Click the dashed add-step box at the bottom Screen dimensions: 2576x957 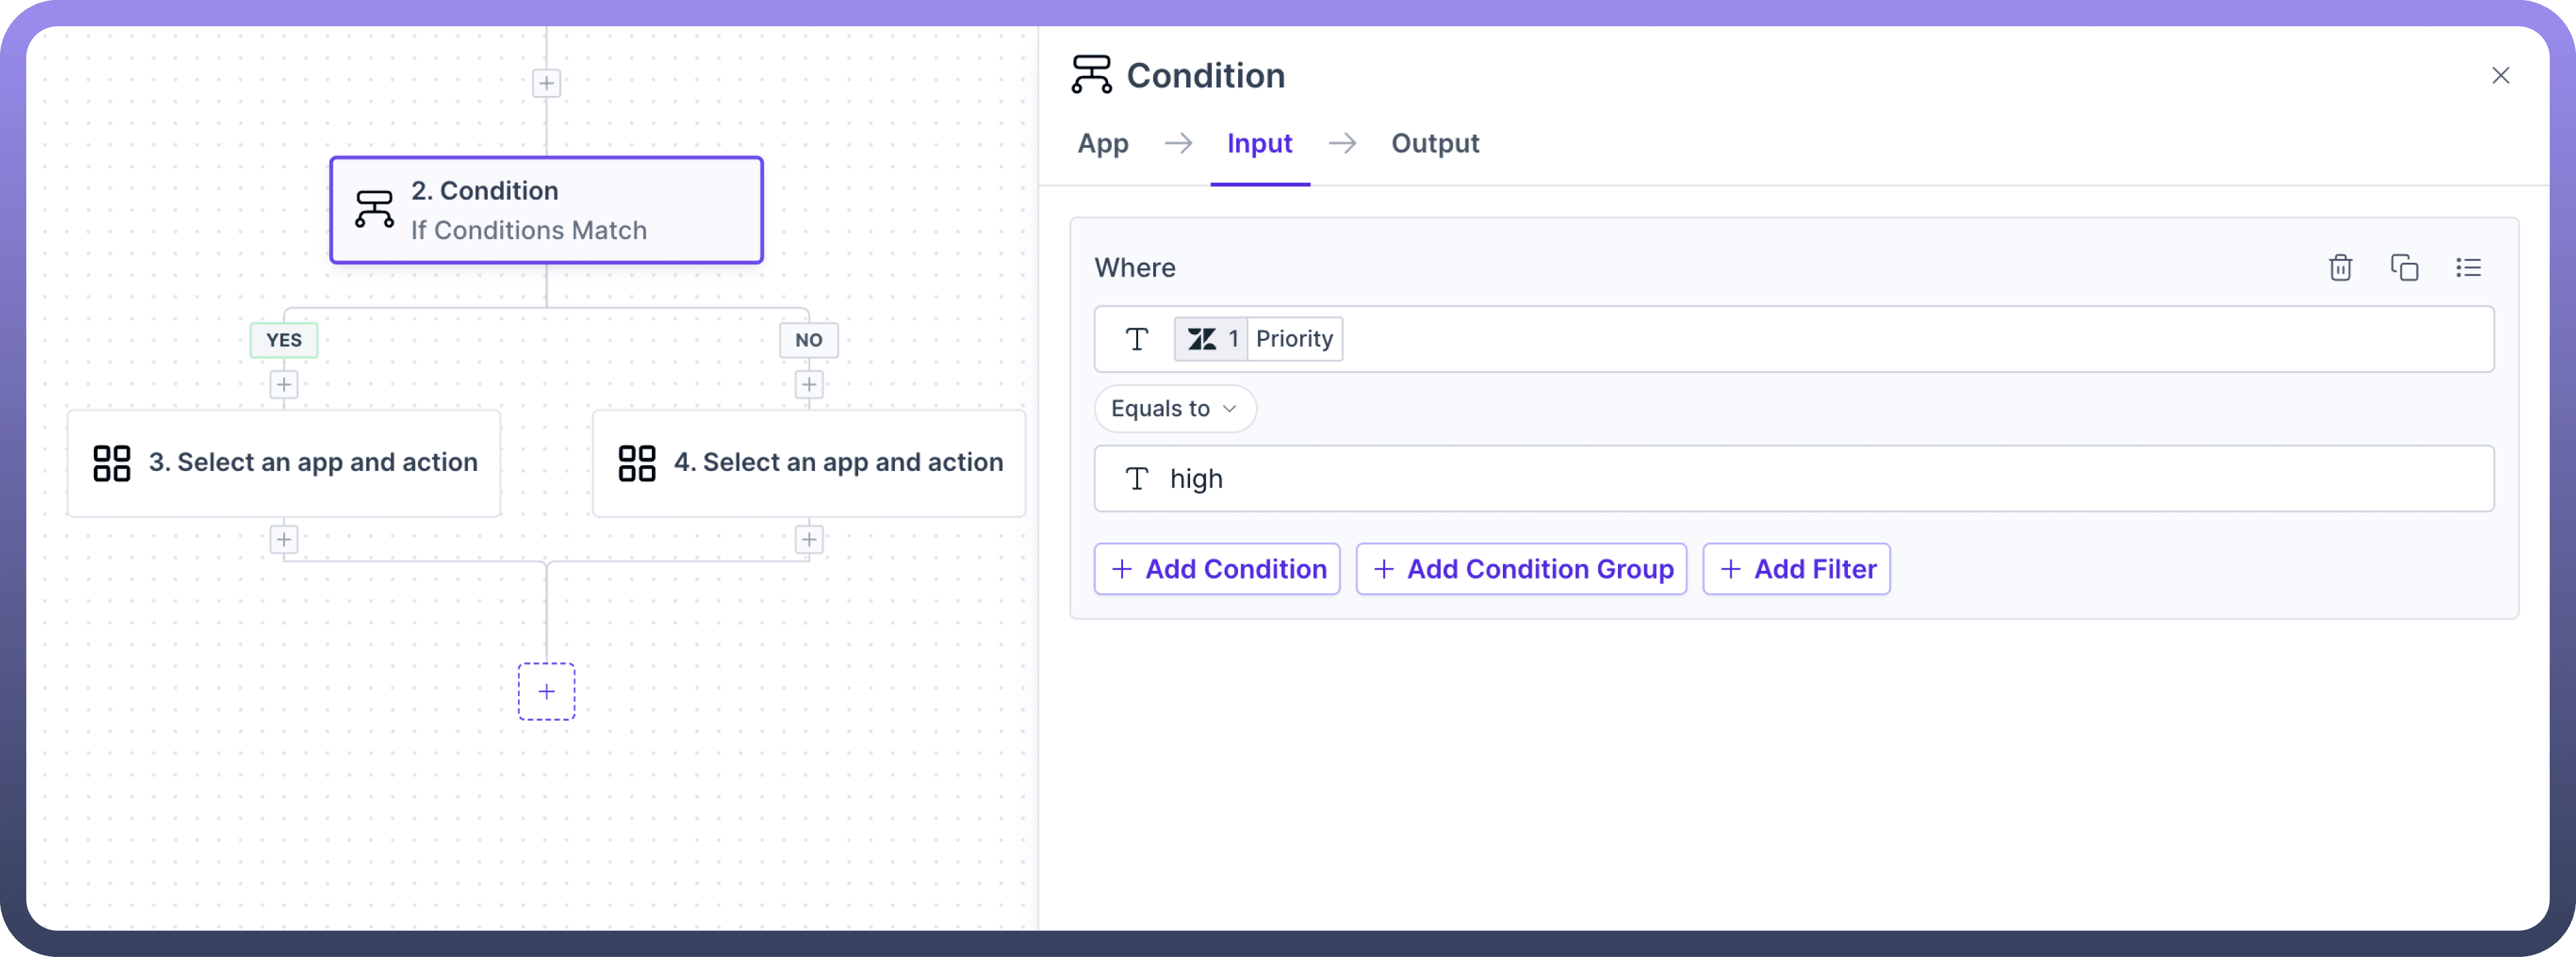tap(546, 691)
